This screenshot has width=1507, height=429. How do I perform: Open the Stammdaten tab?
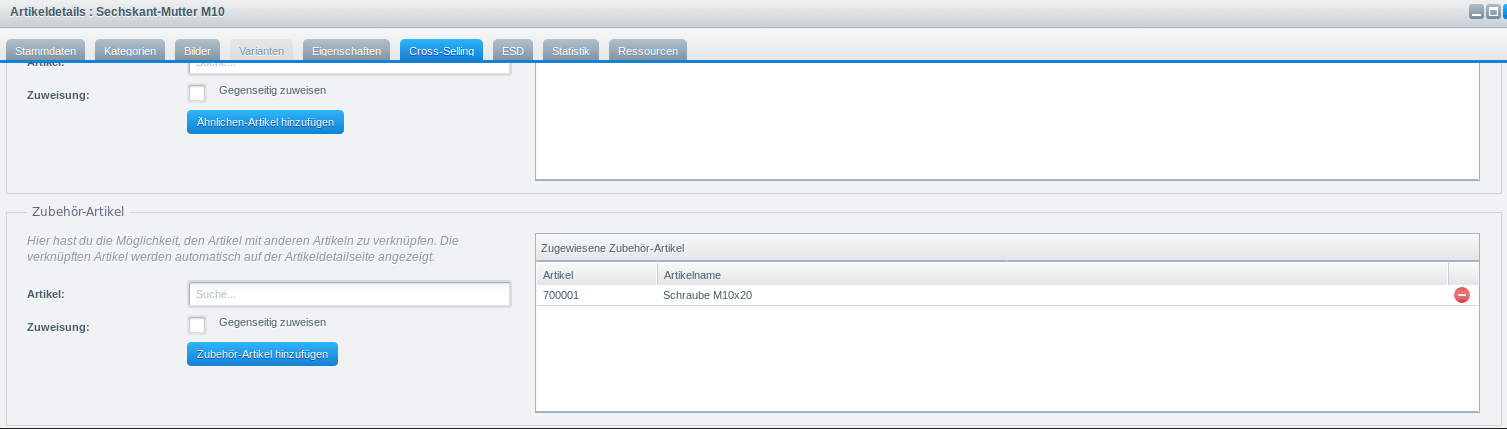pos(46,51)
